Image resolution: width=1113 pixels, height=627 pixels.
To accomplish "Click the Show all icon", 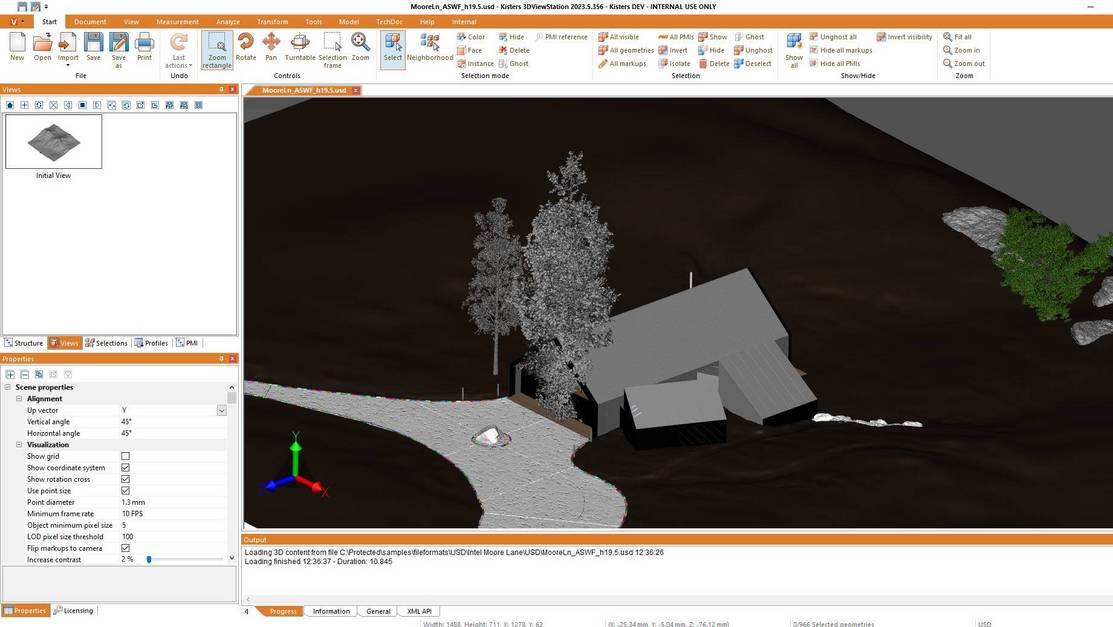I will 794,50.
